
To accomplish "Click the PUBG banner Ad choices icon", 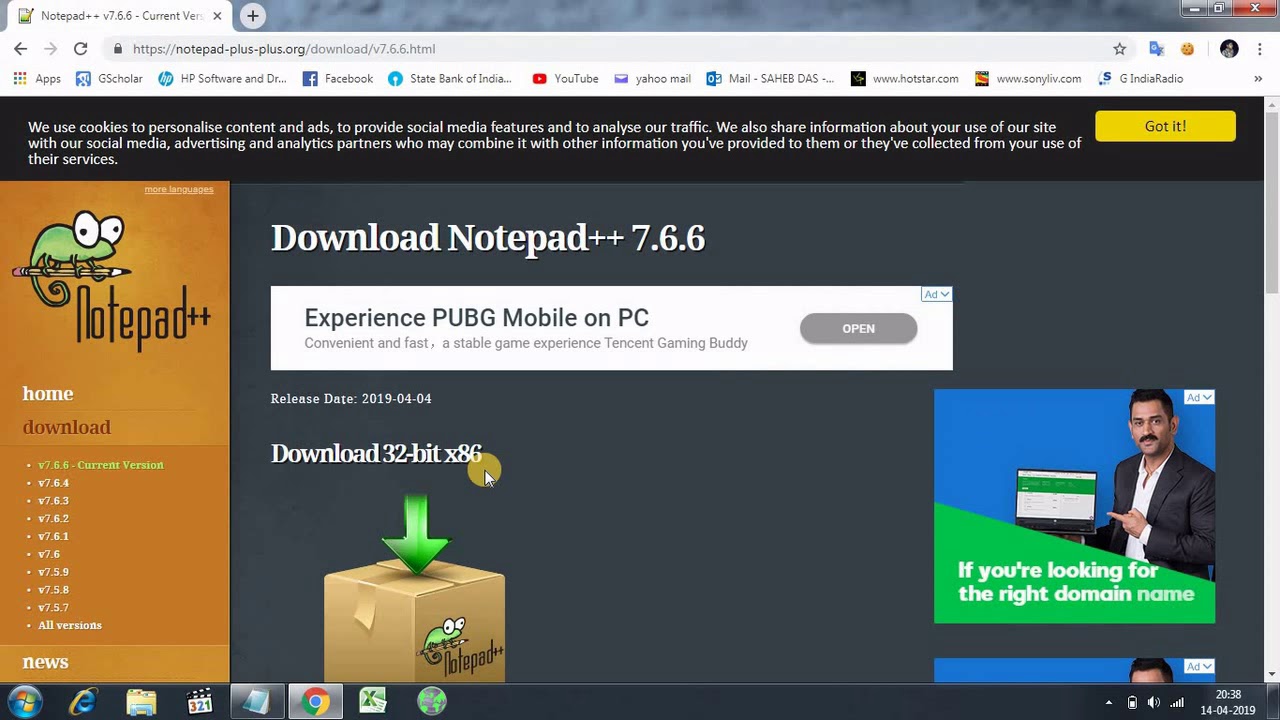I will pyautogui.click(x=937, y=294).
